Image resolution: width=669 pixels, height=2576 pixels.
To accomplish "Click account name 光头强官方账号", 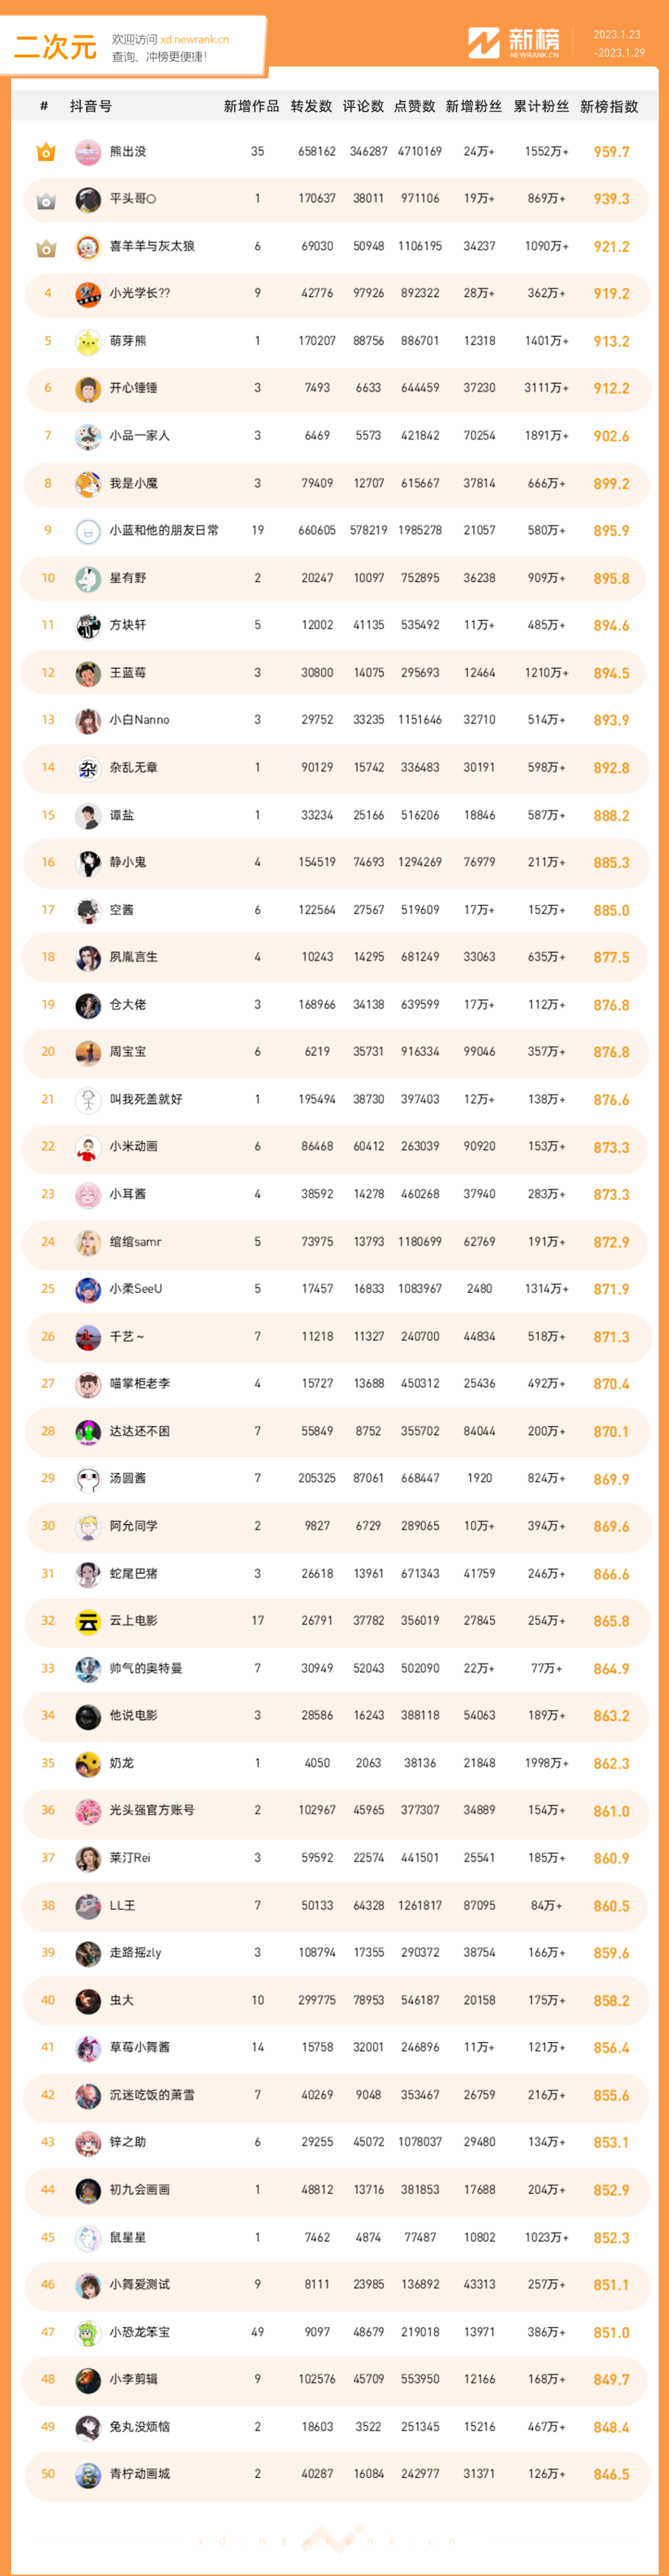I will (152, 1810).
